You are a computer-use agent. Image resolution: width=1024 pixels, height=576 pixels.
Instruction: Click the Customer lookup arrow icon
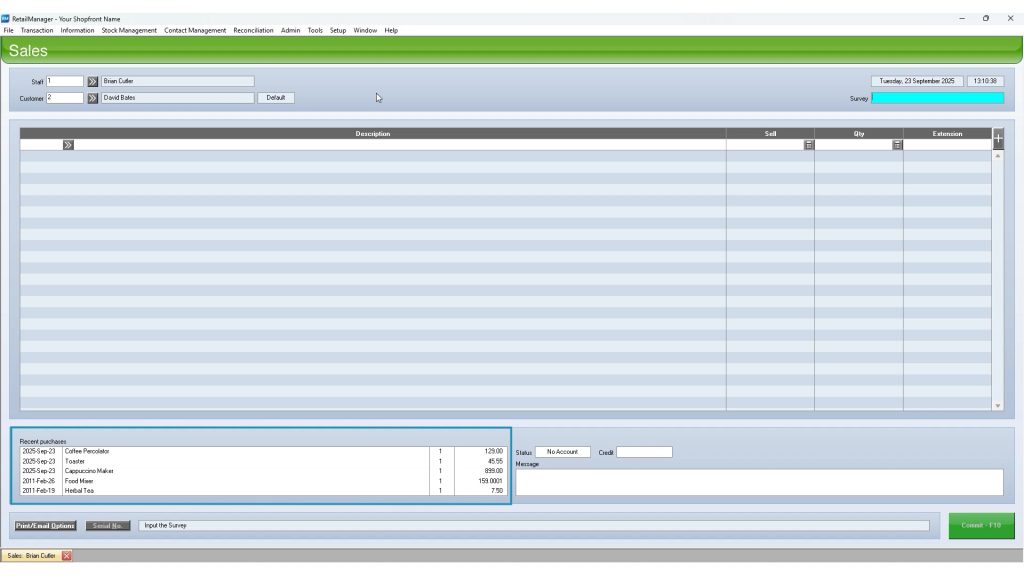93,98
